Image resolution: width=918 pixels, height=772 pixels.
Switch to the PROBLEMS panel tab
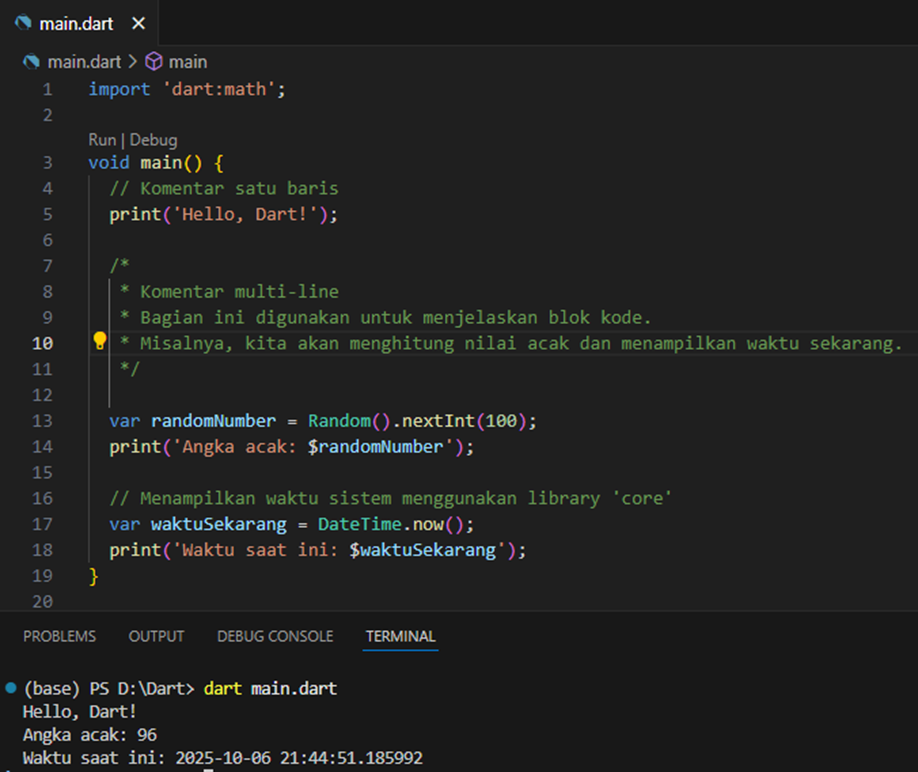(x=60, y=636)
